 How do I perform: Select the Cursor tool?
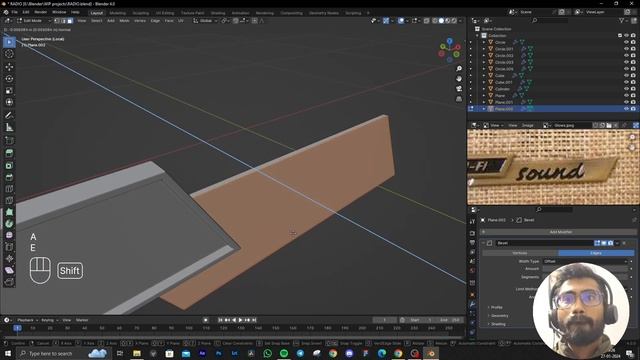click(9, 54)
